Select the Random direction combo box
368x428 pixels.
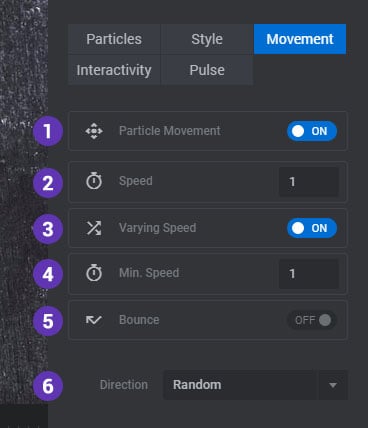[x=255, y=385]
